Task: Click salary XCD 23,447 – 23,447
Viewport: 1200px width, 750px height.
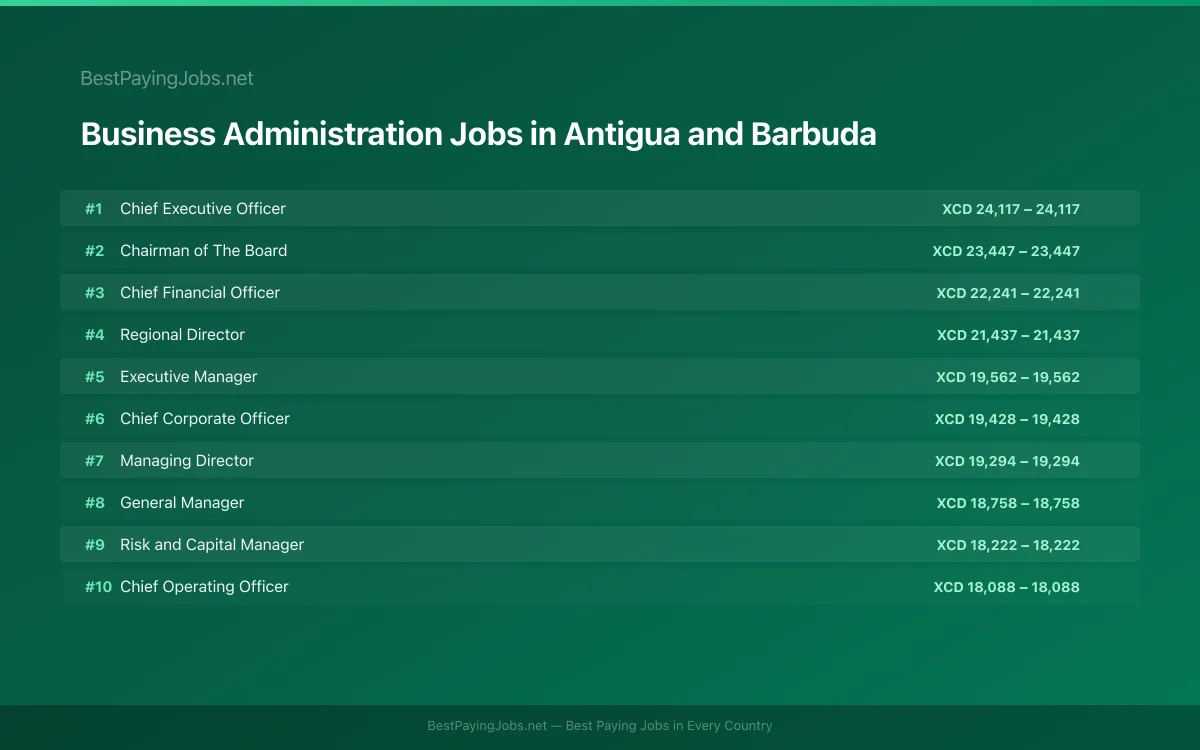Action: pos(1006,251)
